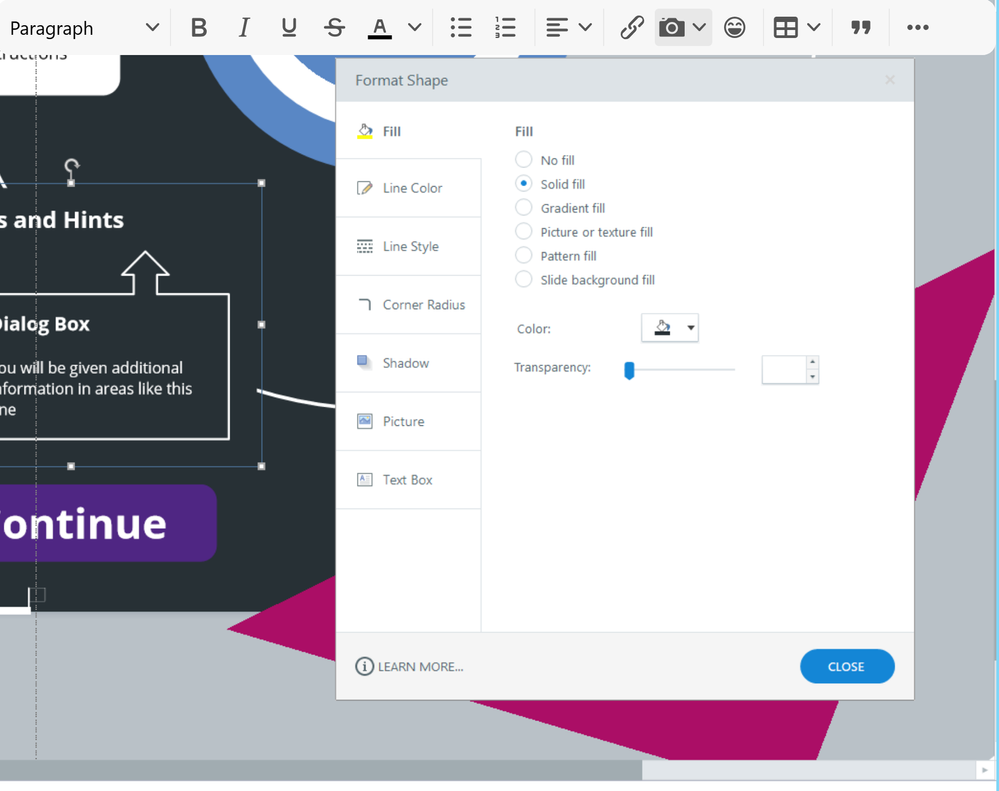Apply strikethrough formatting
999x791 pixels.
(x=335, y=28)
